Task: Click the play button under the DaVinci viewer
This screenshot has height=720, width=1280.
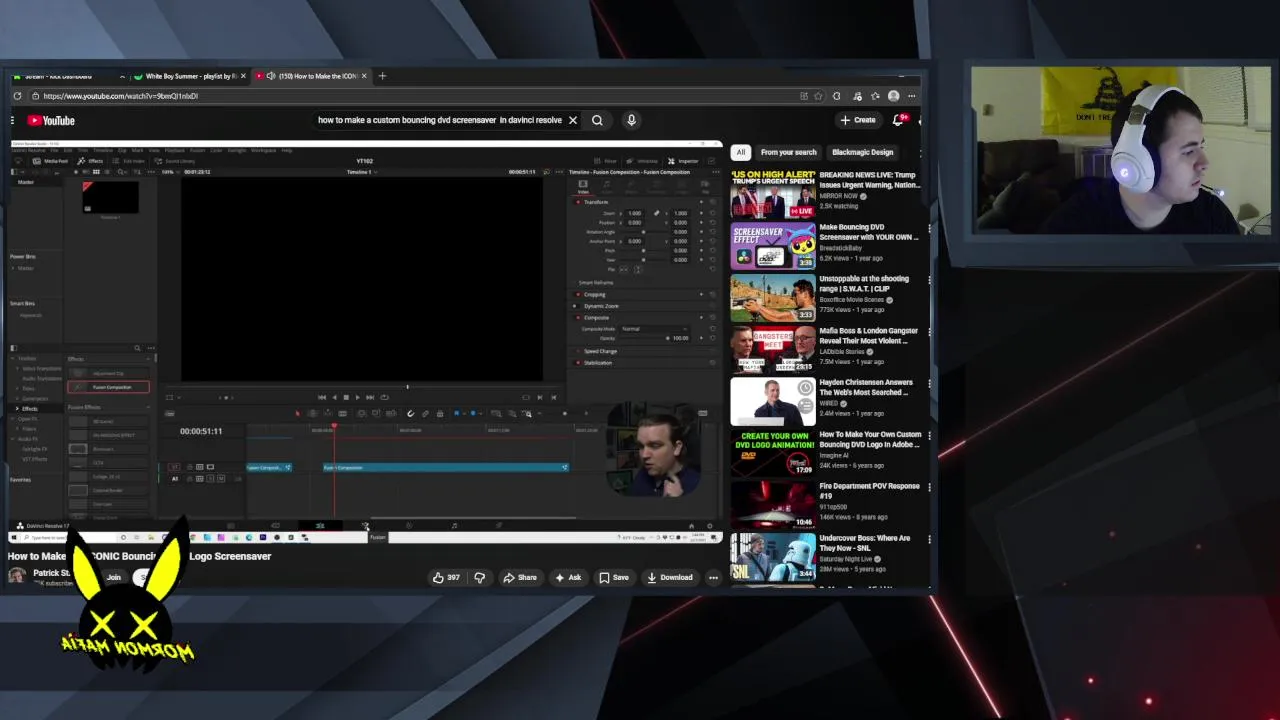Action: tap(357, 397)
